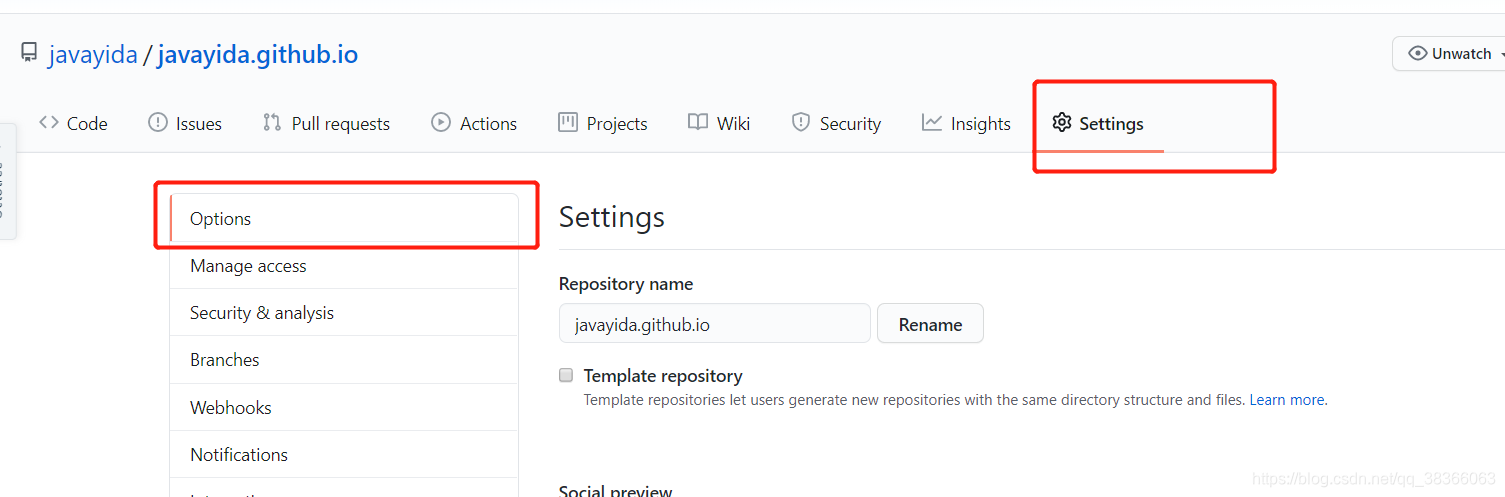This screenshot has height=497, width=1505.
Task: Click the Actions tab play icon
Action: (441, 123)
